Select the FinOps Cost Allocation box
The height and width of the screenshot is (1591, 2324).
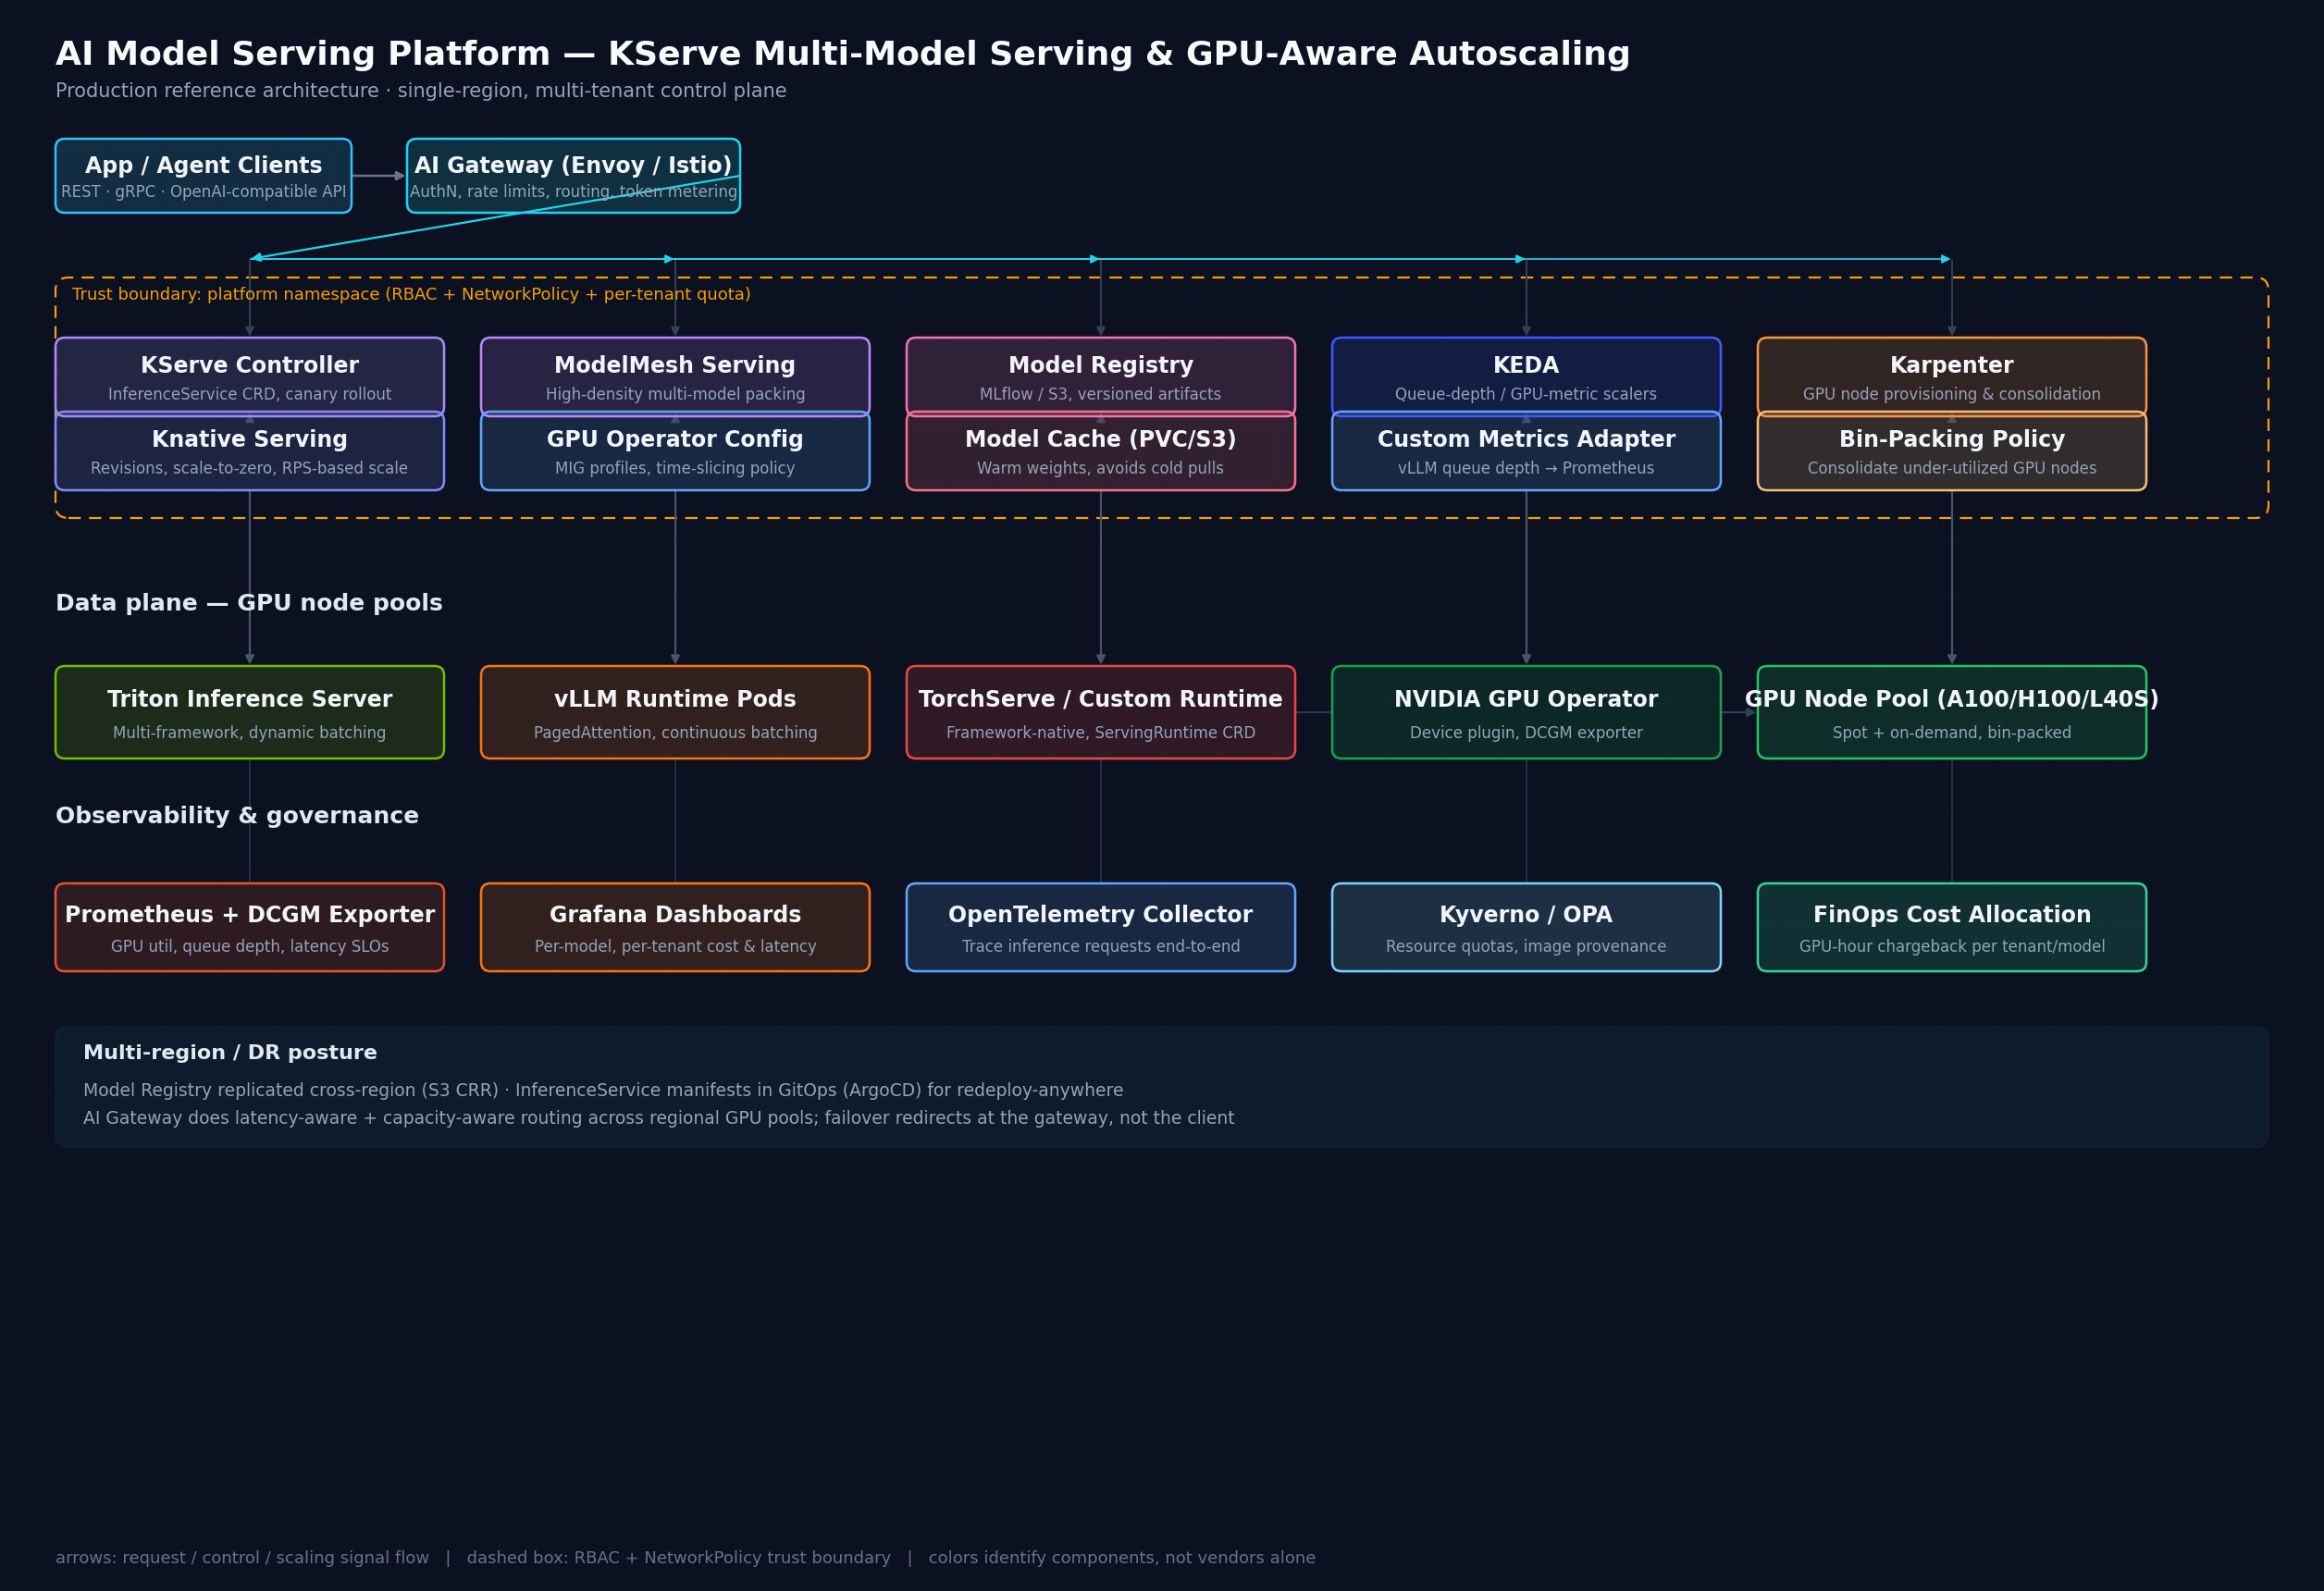coord(1952,927)
